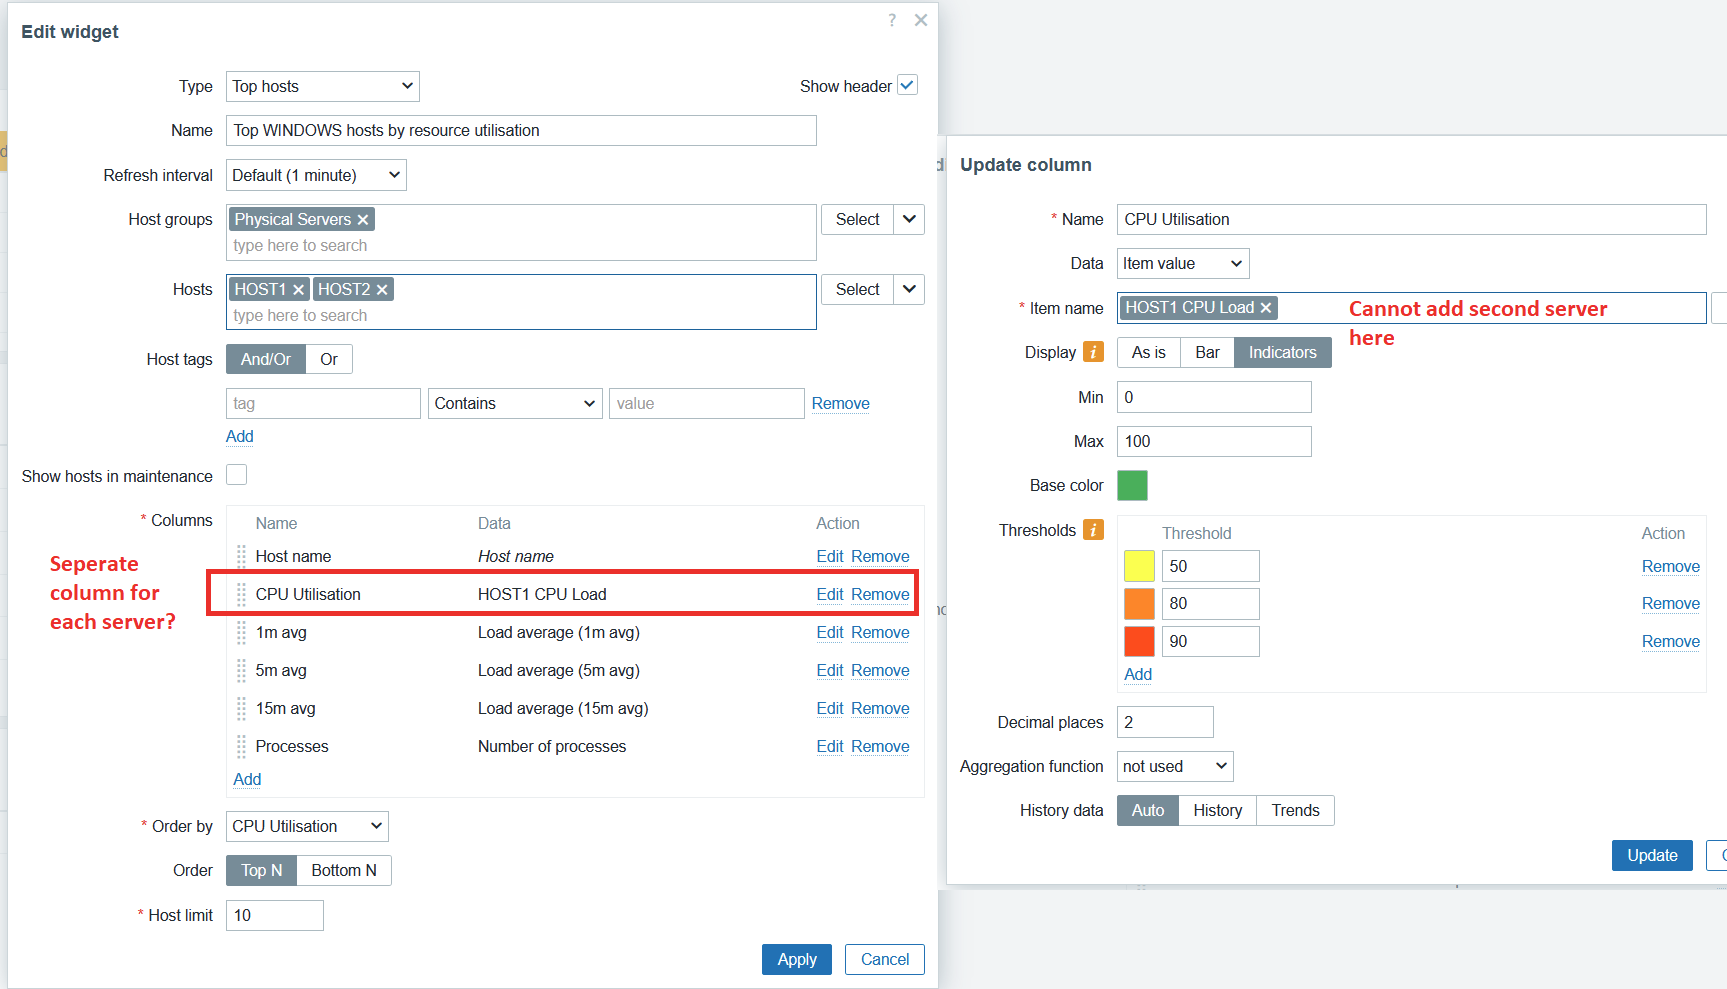The width and height of the screenshot is (1727, 989).
Task: Select Trends history data option
Action: [1295, 810]
